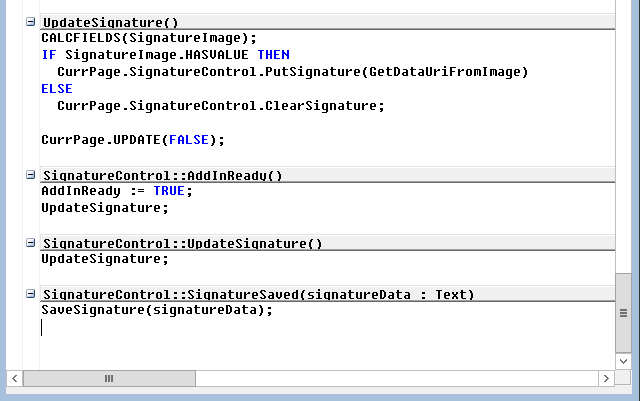Screen dimensions: 640x401
Task: Collapse the UpdateSignature() function block
Action: click(31, 21)
